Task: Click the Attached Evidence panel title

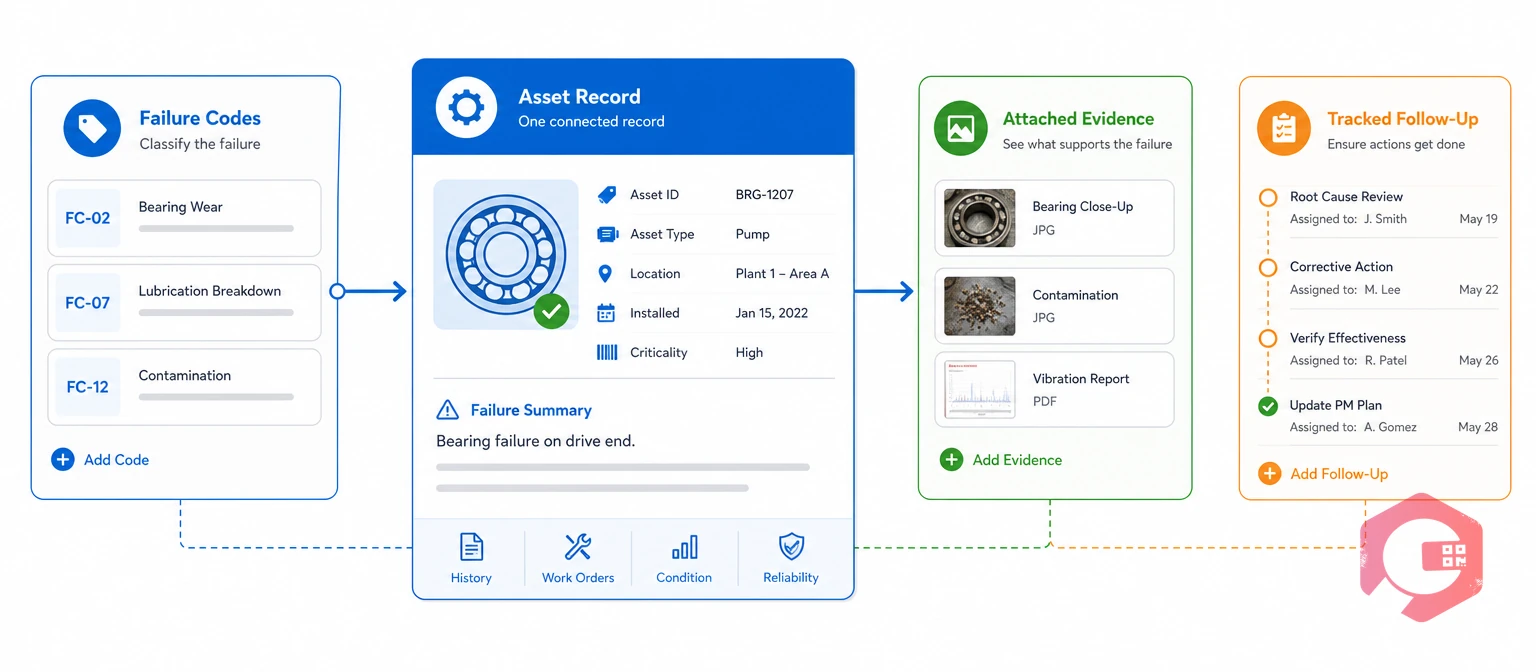Action: tap(1078, 119)
